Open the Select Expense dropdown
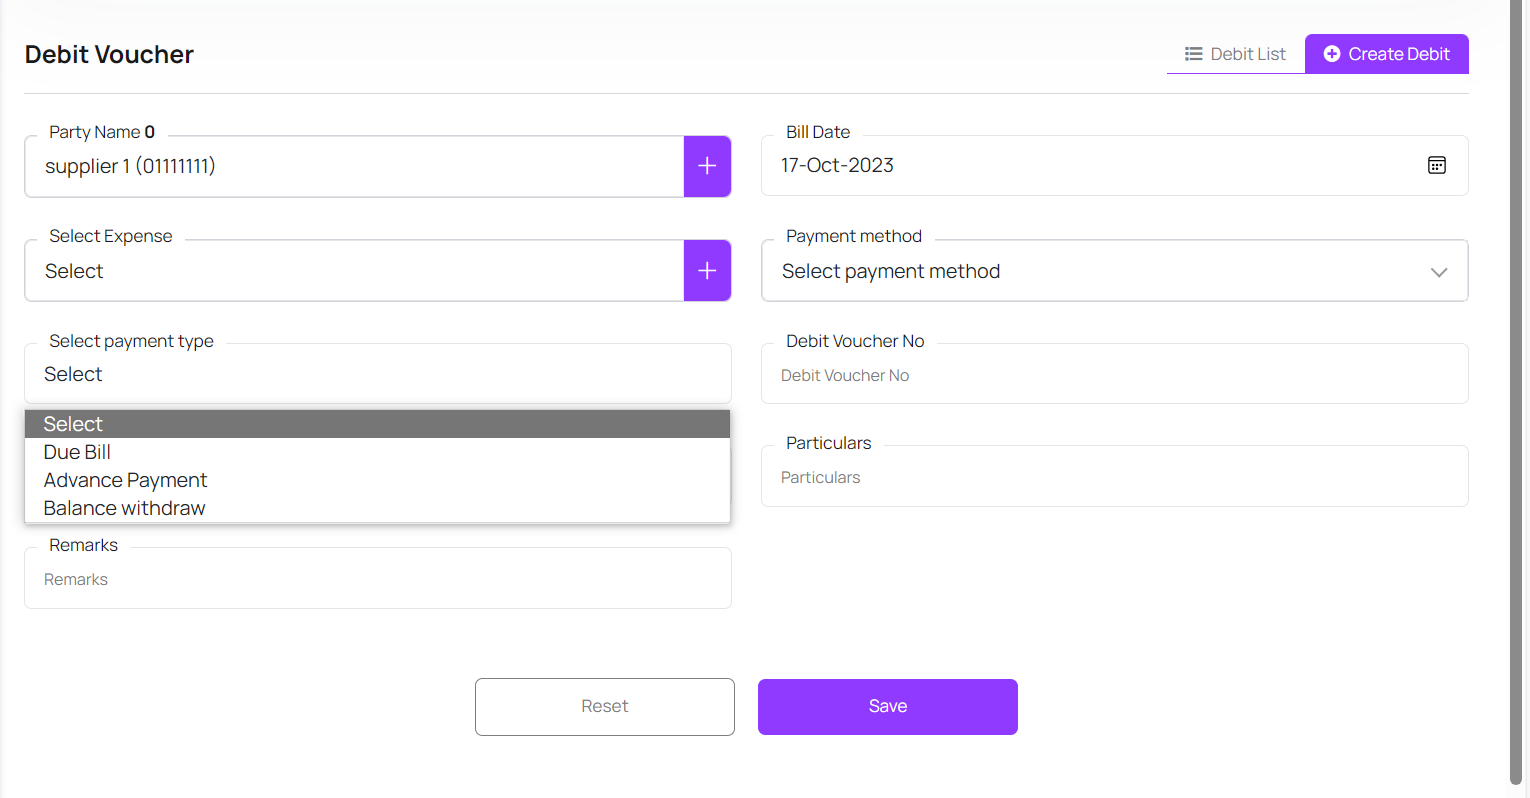The height and width of the screenshot is (798, 1530). tap(354, 271)
